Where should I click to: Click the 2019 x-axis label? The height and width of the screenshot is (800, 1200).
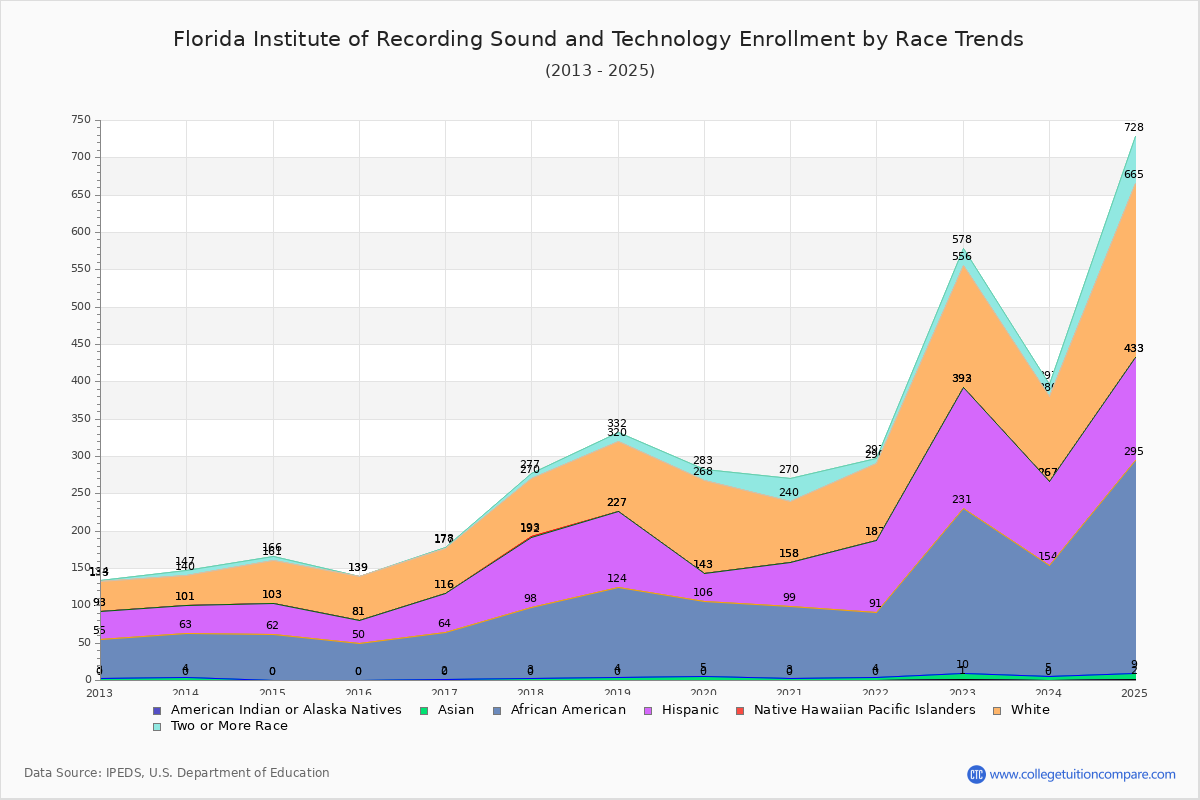tap(617, 692)
